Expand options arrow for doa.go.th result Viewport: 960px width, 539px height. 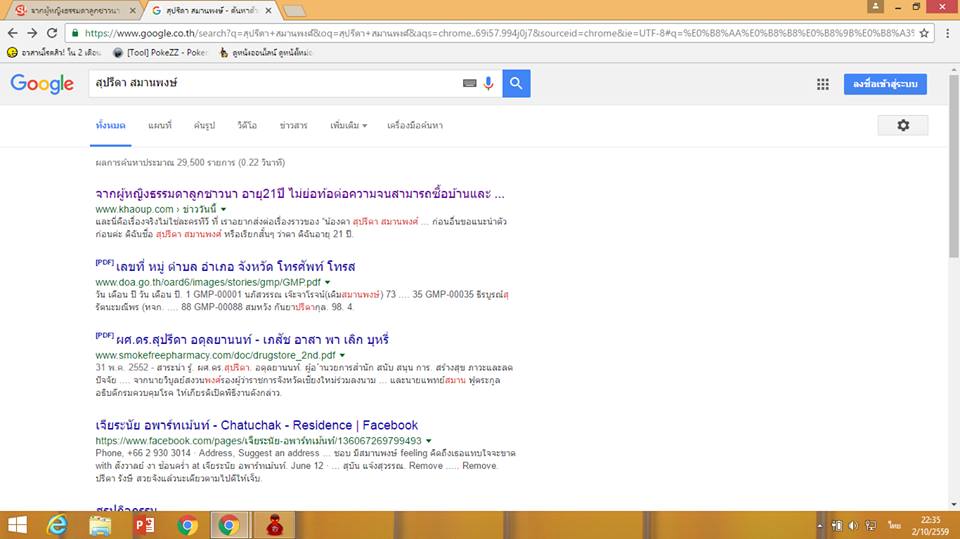click(x=328, y=282)
